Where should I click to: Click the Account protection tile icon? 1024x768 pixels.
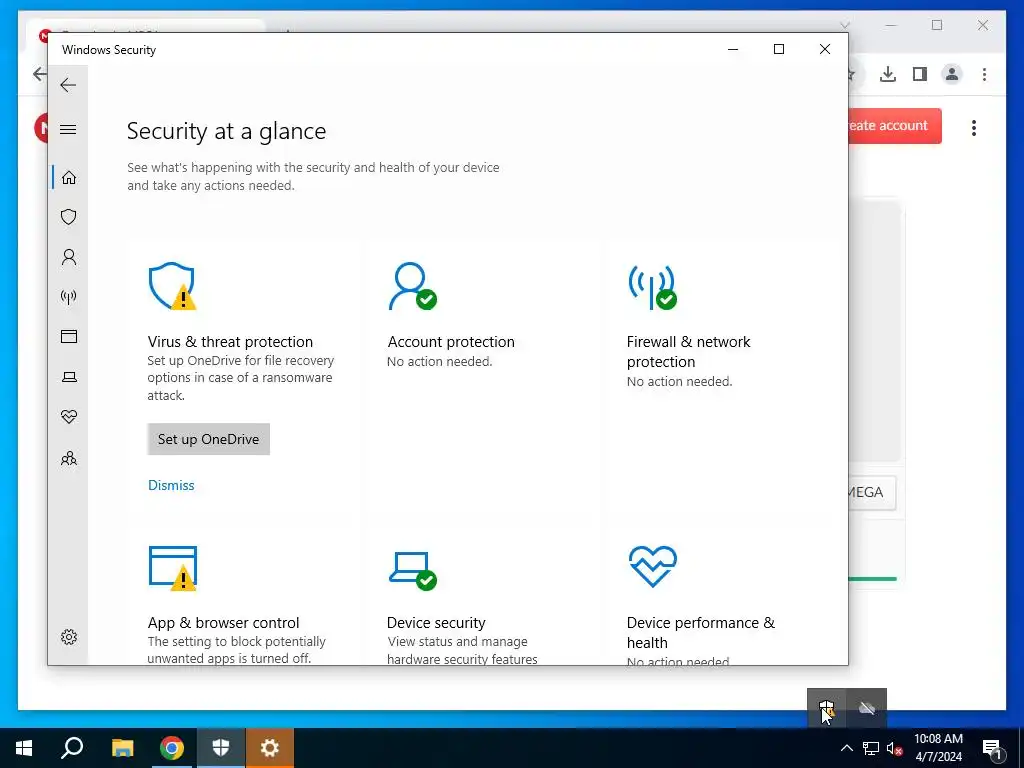tap(412, 286)
